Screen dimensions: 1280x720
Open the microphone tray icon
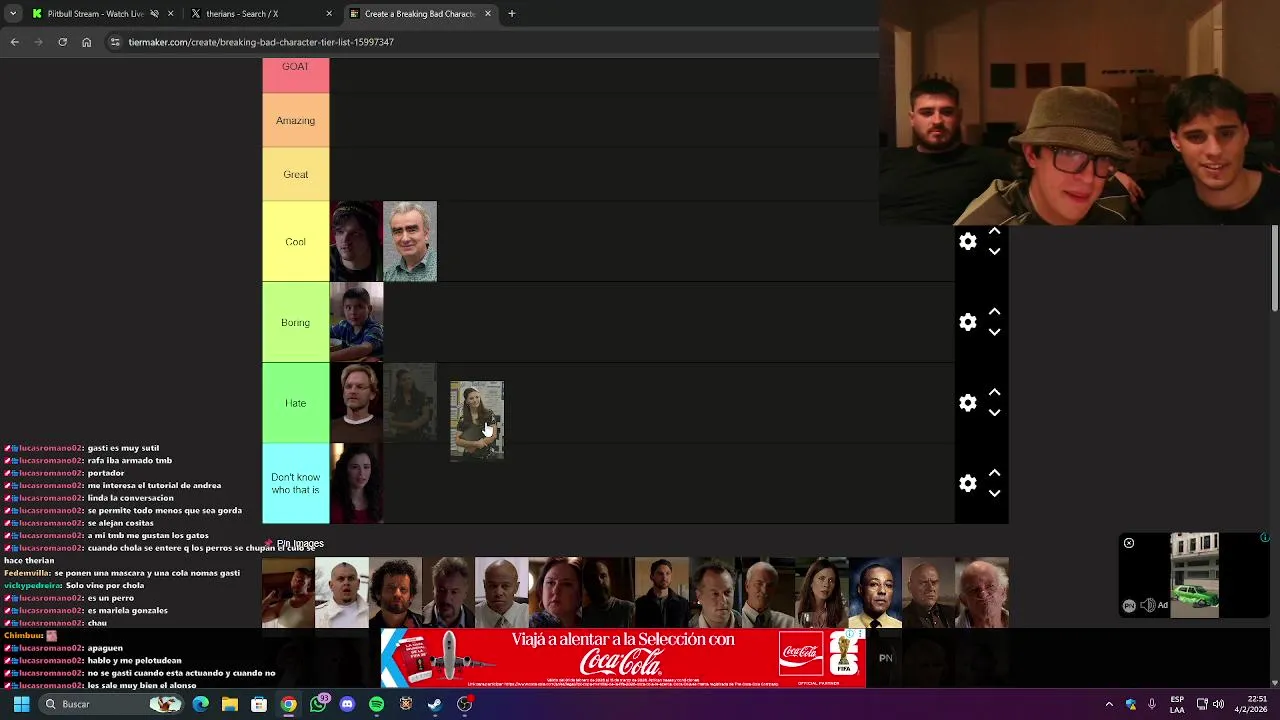[x=1152, y=704]
